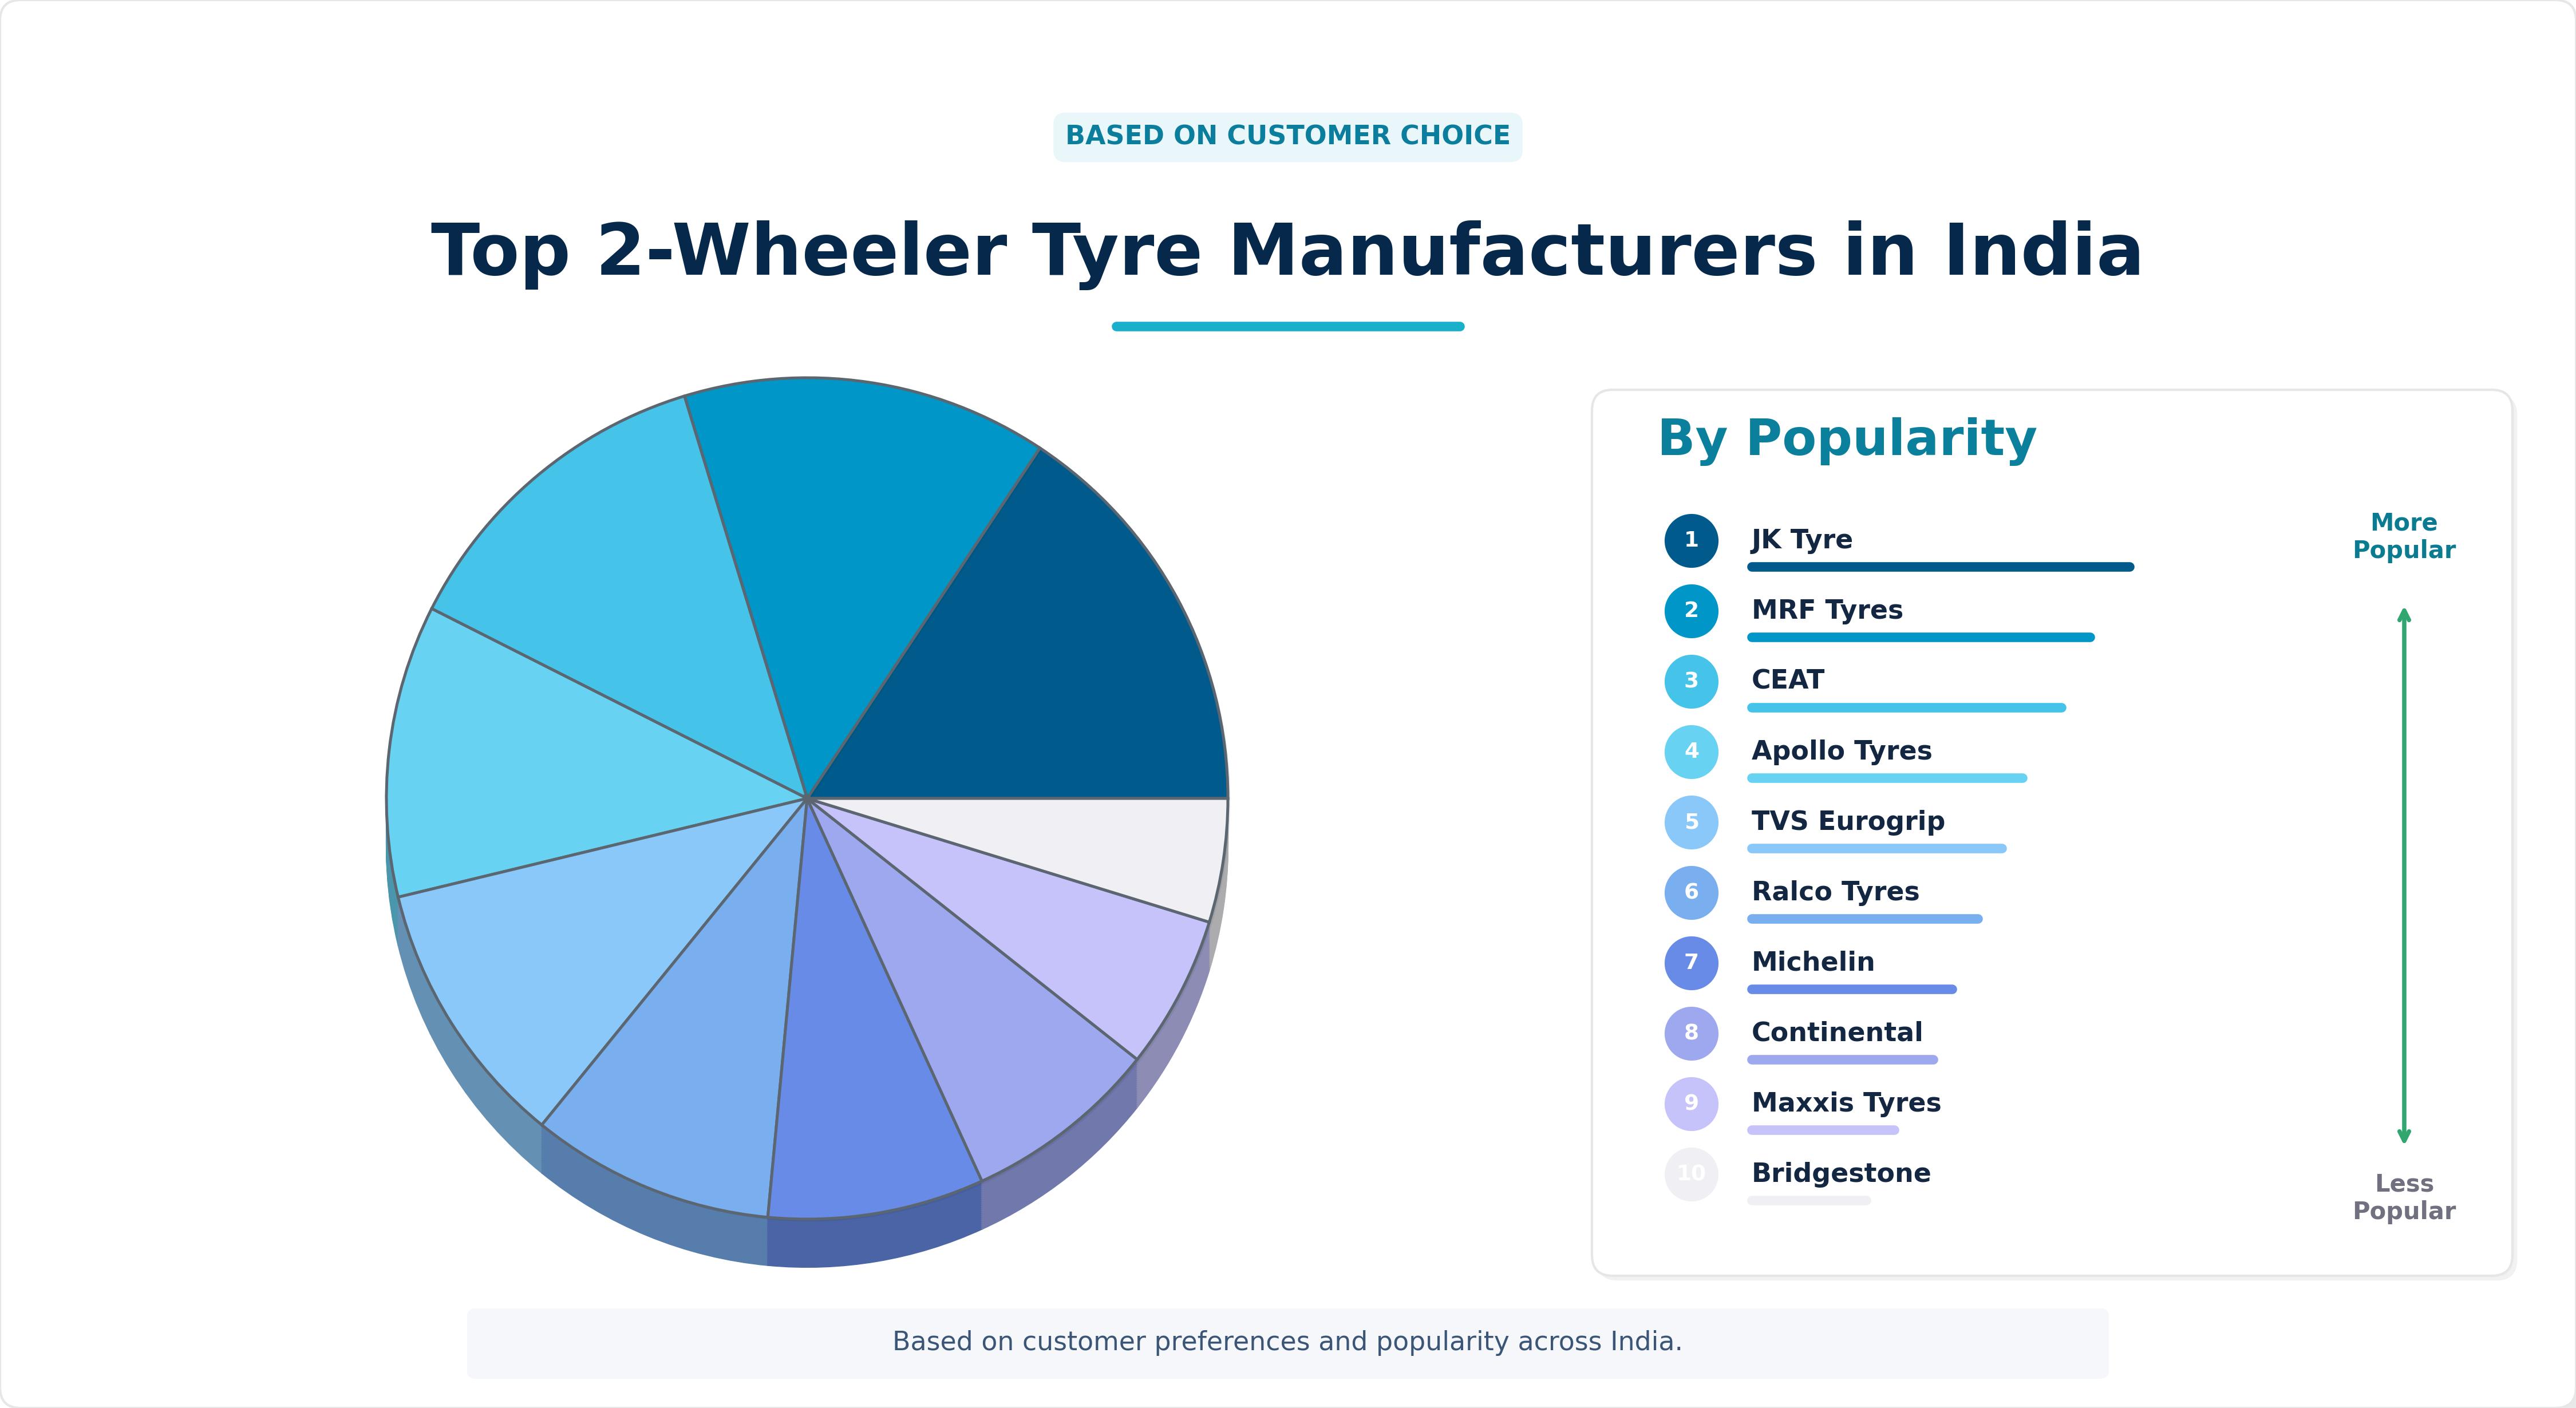
Task: Click the number 3 badge beside CEAT
Action: coord(1691,682)
